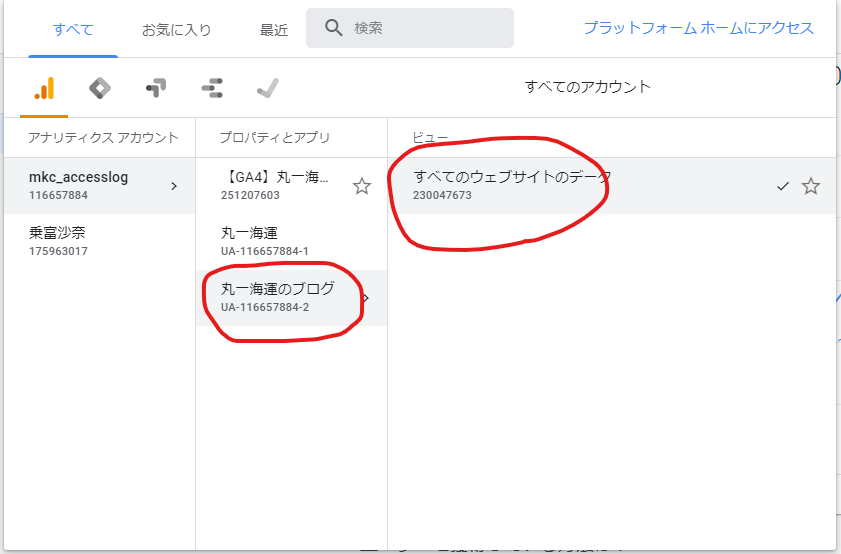Switch to the 最近 tab
The height and width of the screenshot is (554, 841).
tap(274, 29)
